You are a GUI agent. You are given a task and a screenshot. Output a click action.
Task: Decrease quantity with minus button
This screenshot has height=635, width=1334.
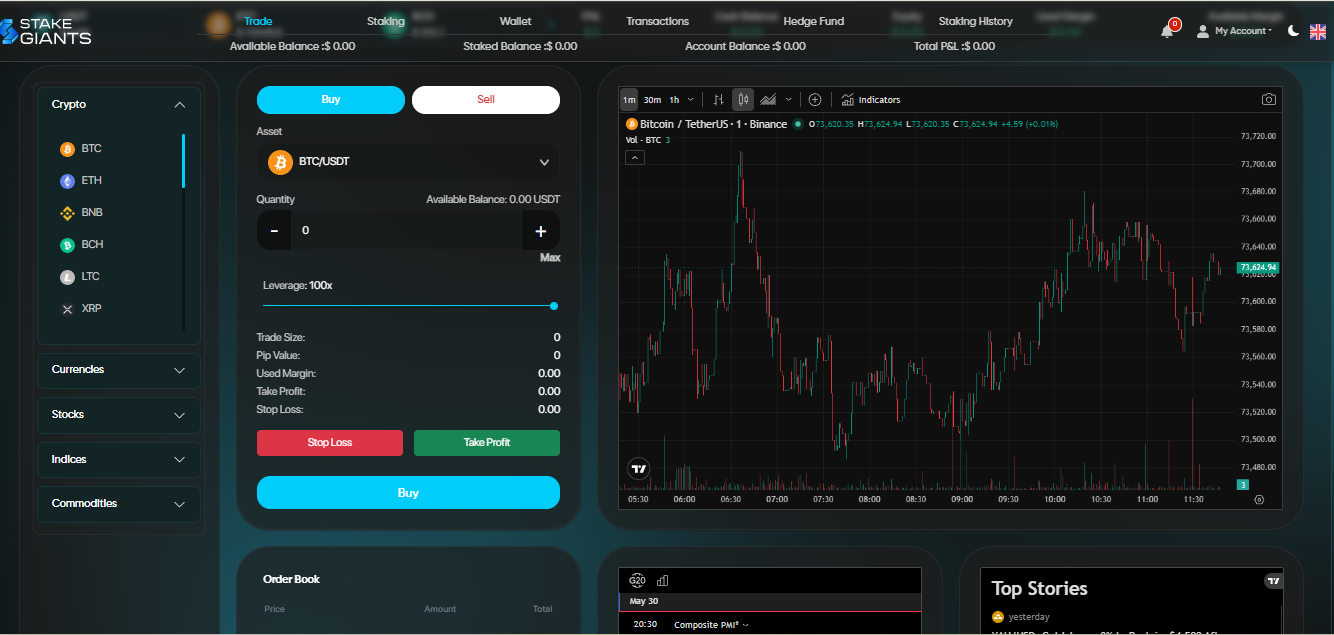(274, 231)
